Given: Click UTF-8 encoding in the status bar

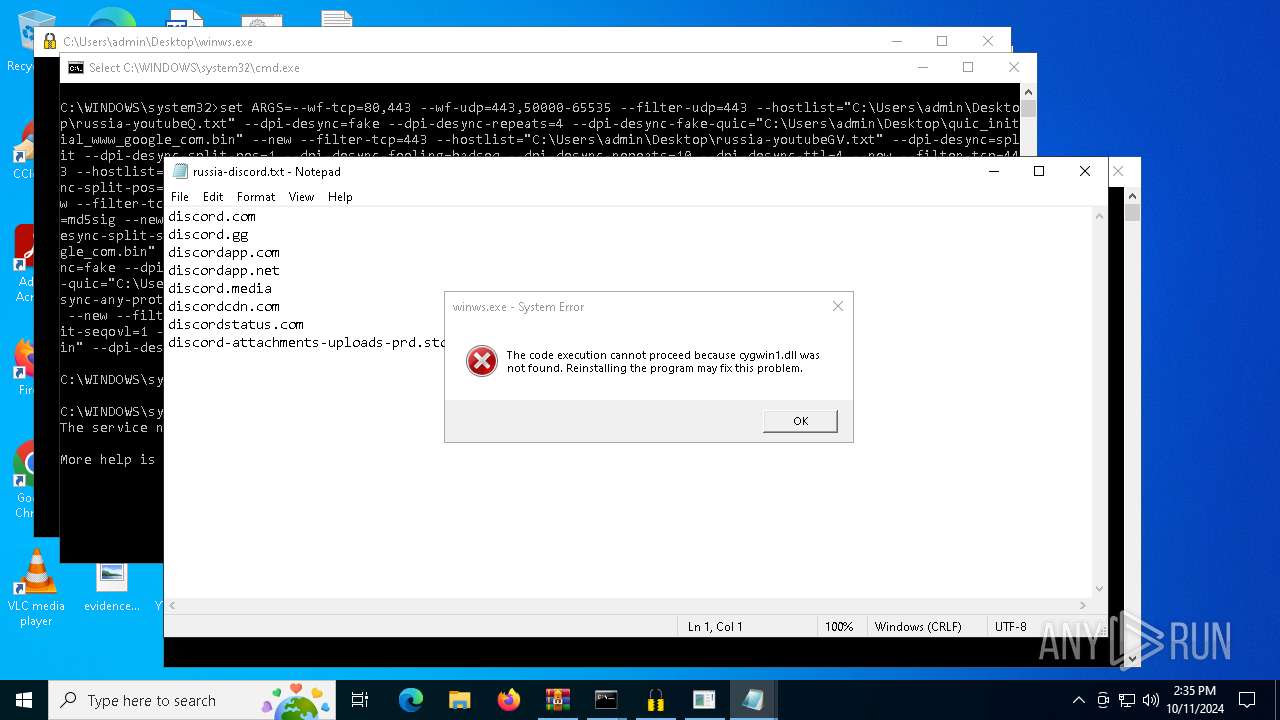Looking at the screenshot, I should pos(1010,627).
